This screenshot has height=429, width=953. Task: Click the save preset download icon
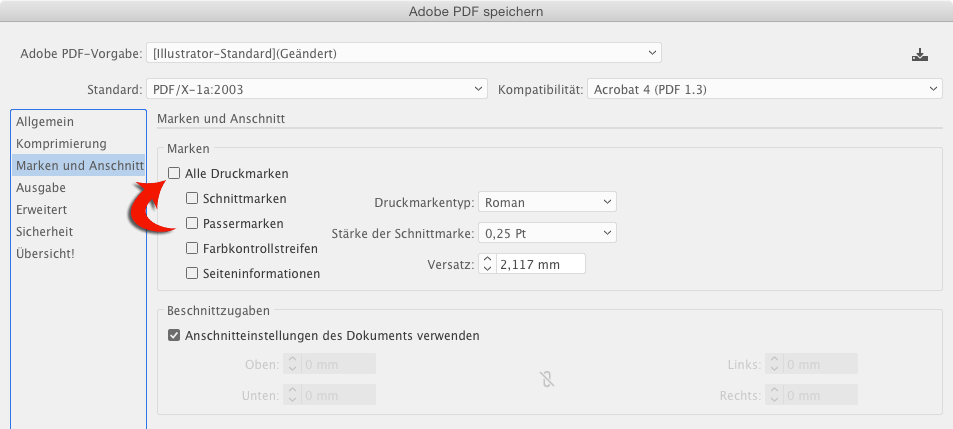point(920,55)
